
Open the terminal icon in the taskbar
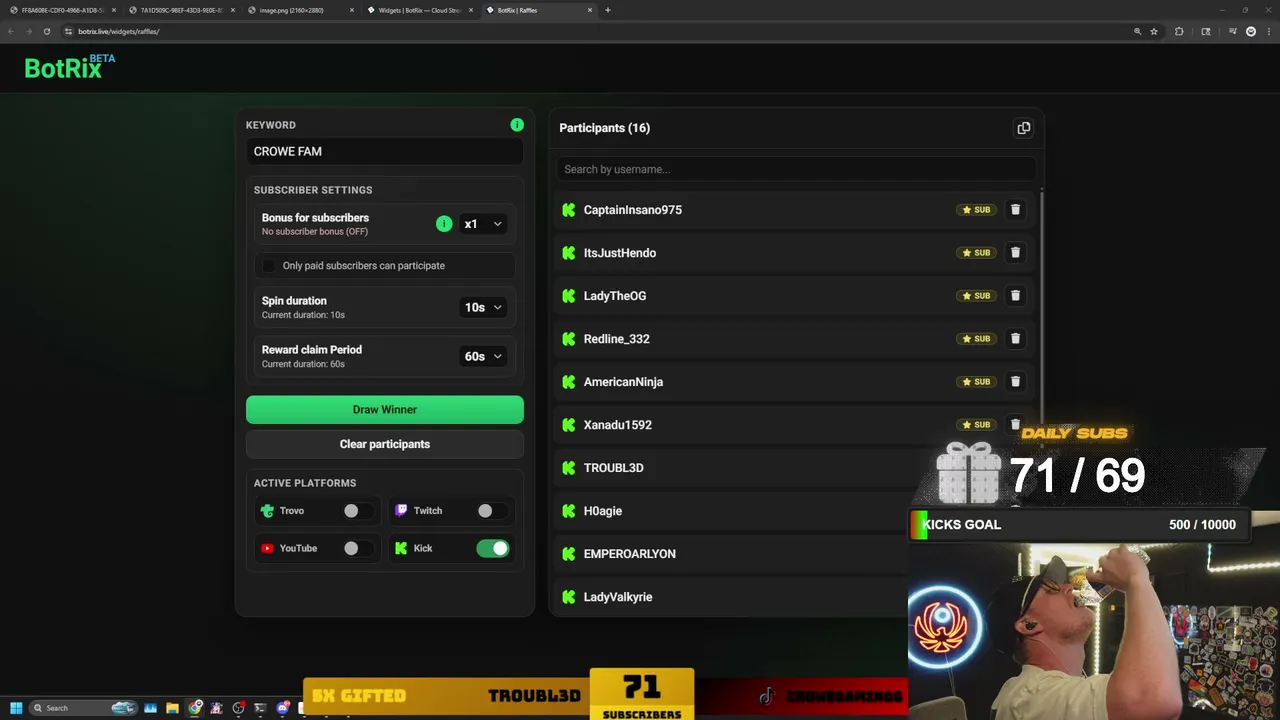click(x=261, y=708)
